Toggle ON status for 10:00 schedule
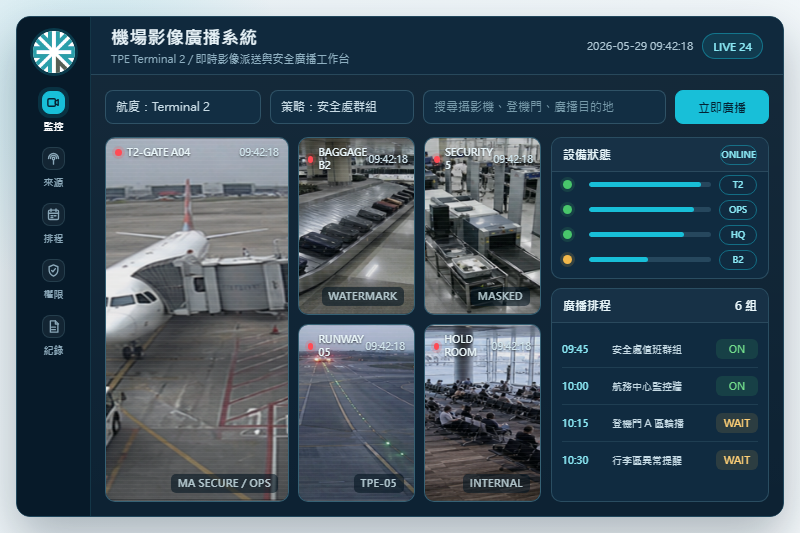This screenshot has width=800, height=533. [x=737, y=386]
